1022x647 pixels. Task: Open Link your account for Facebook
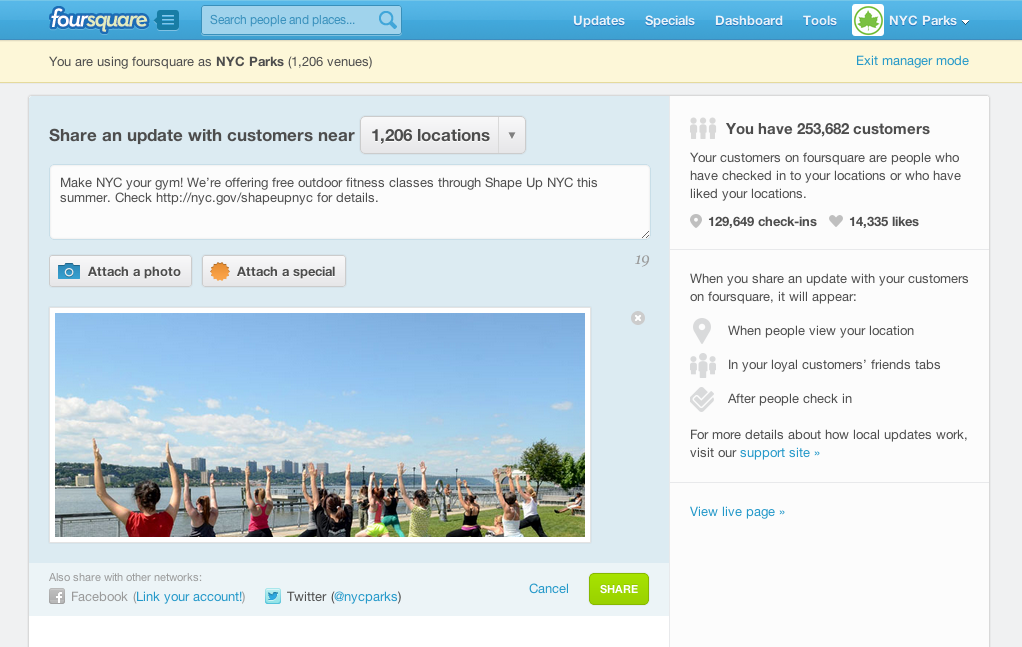pyautogui.click(x=190, y=596)
